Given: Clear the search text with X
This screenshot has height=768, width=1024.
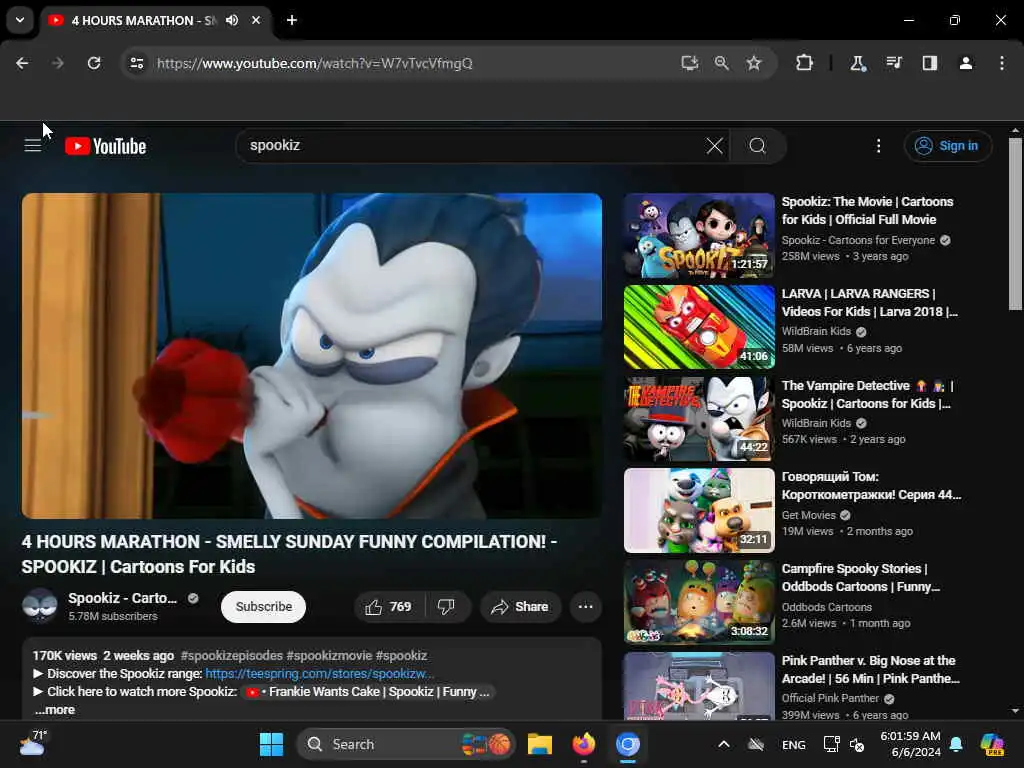Looking at the screenshot, I should (x=714, y=146).
